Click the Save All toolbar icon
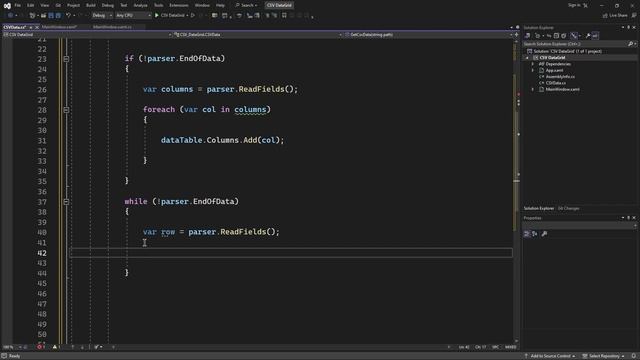Screen dimensions: 640x360 pos(58,16)
